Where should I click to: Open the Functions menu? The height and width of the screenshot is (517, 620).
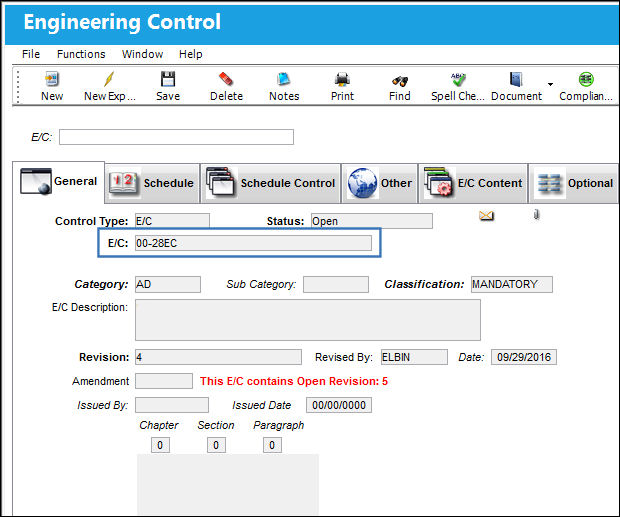click(81, 54)
